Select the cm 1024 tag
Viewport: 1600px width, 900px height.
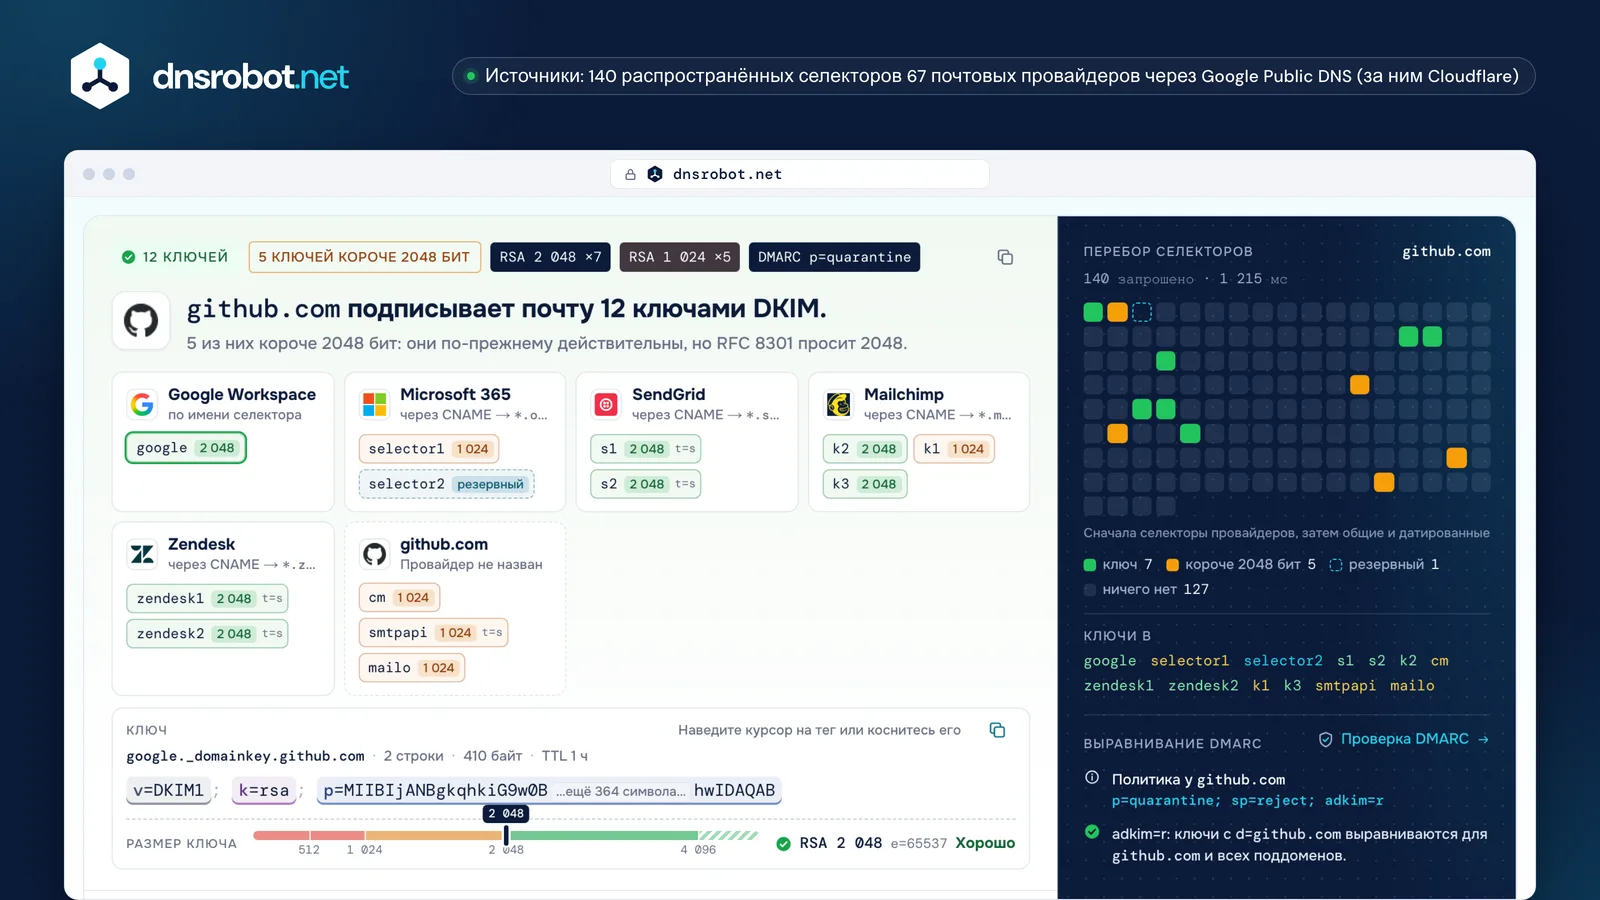399,598
